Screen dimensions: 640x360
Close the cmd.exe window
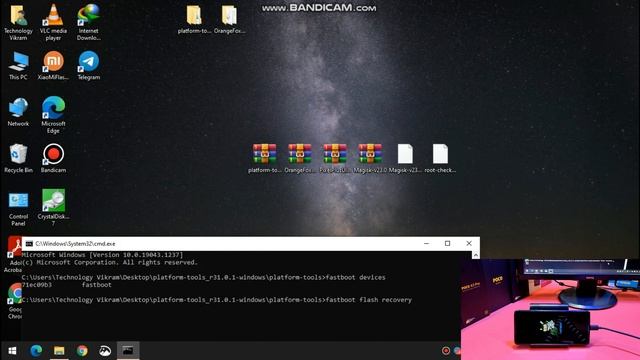tap(469, 244)
